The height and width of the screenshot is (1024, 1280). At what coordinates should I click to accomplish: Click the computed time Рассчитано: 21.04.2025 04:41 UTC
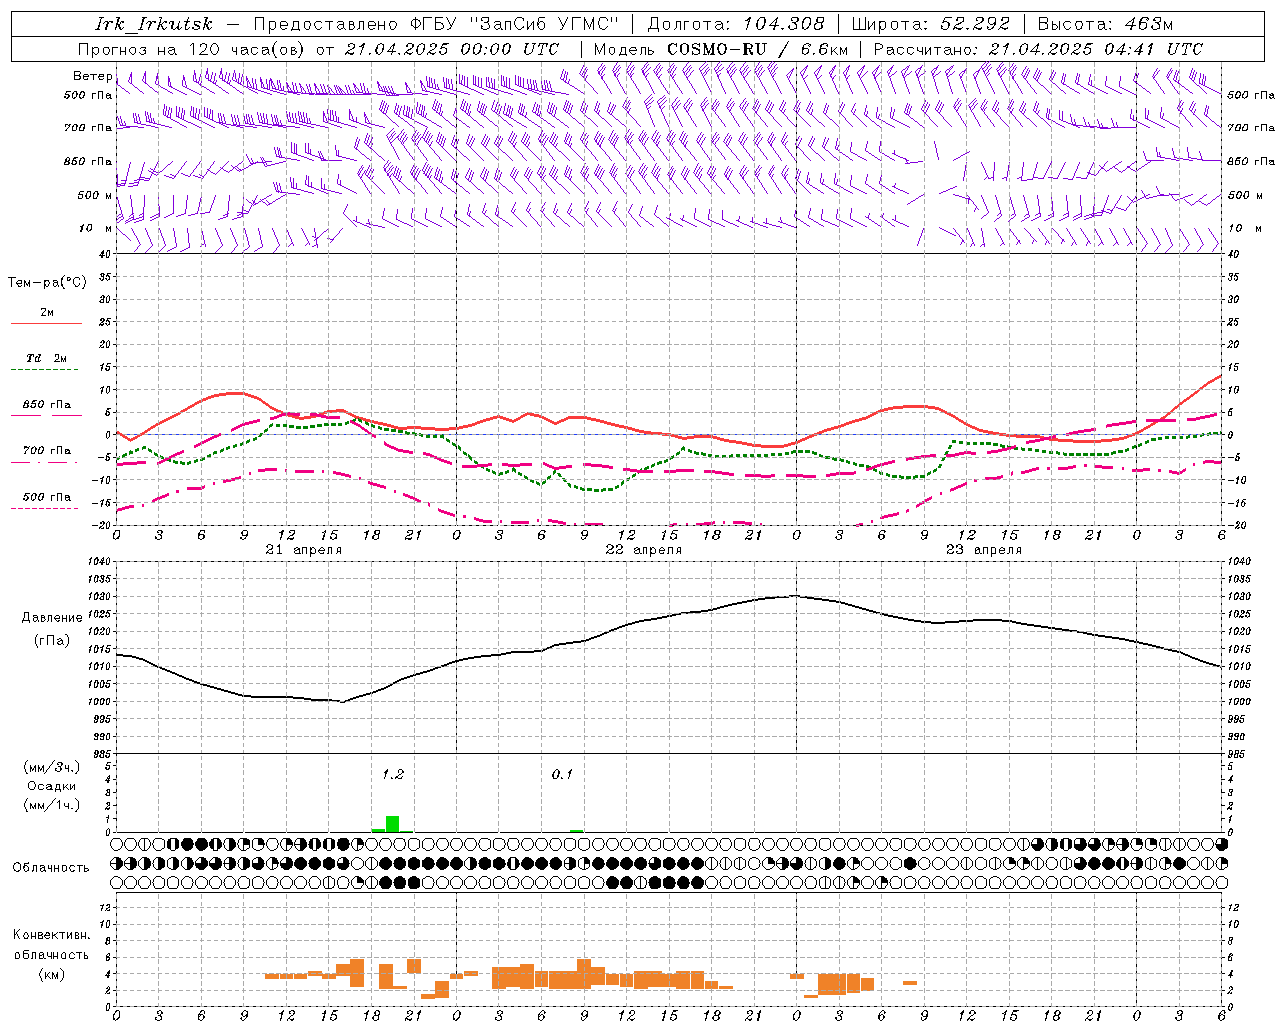pyautogui.click(x=1038, y=49)
